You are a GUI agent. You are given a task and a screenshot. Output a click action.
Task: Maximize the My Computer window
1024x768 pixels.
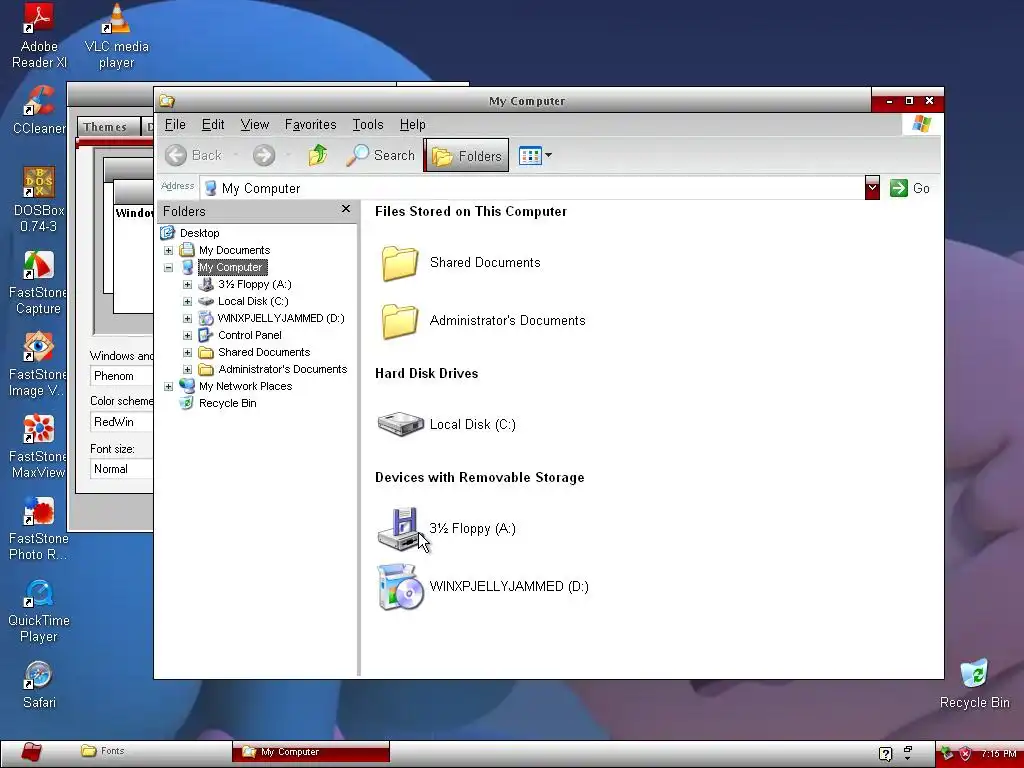[x=909, y=101]
